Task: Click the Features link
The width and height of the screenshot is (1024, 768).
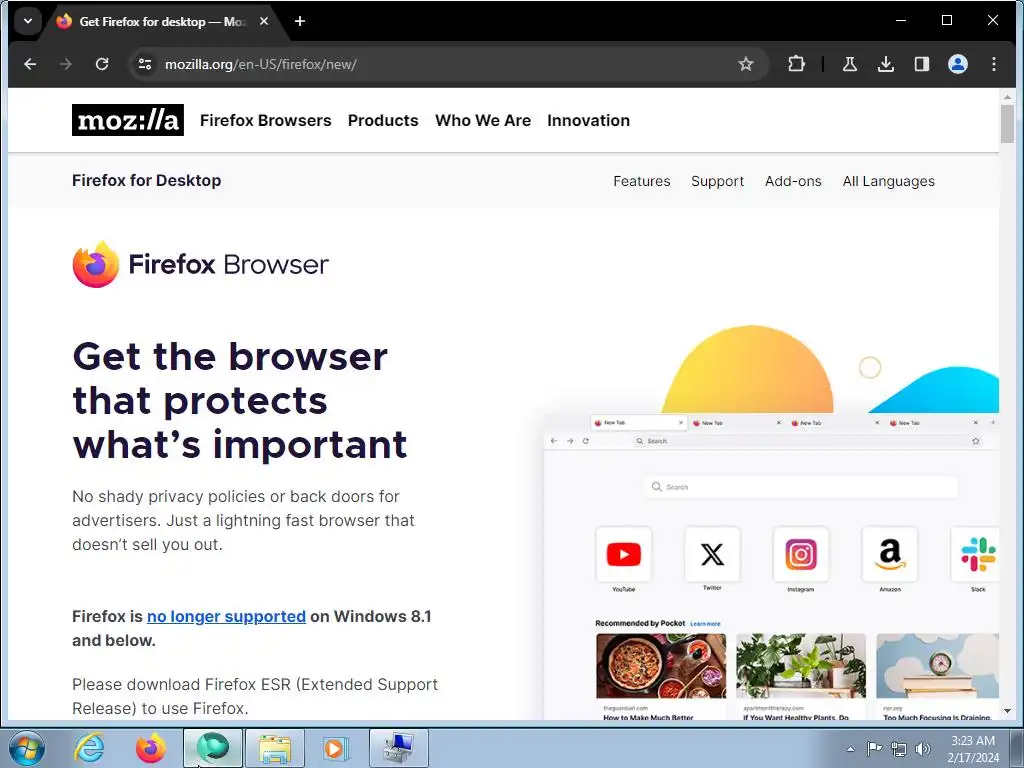Action: pyautogui.click(x=641, y=181)
